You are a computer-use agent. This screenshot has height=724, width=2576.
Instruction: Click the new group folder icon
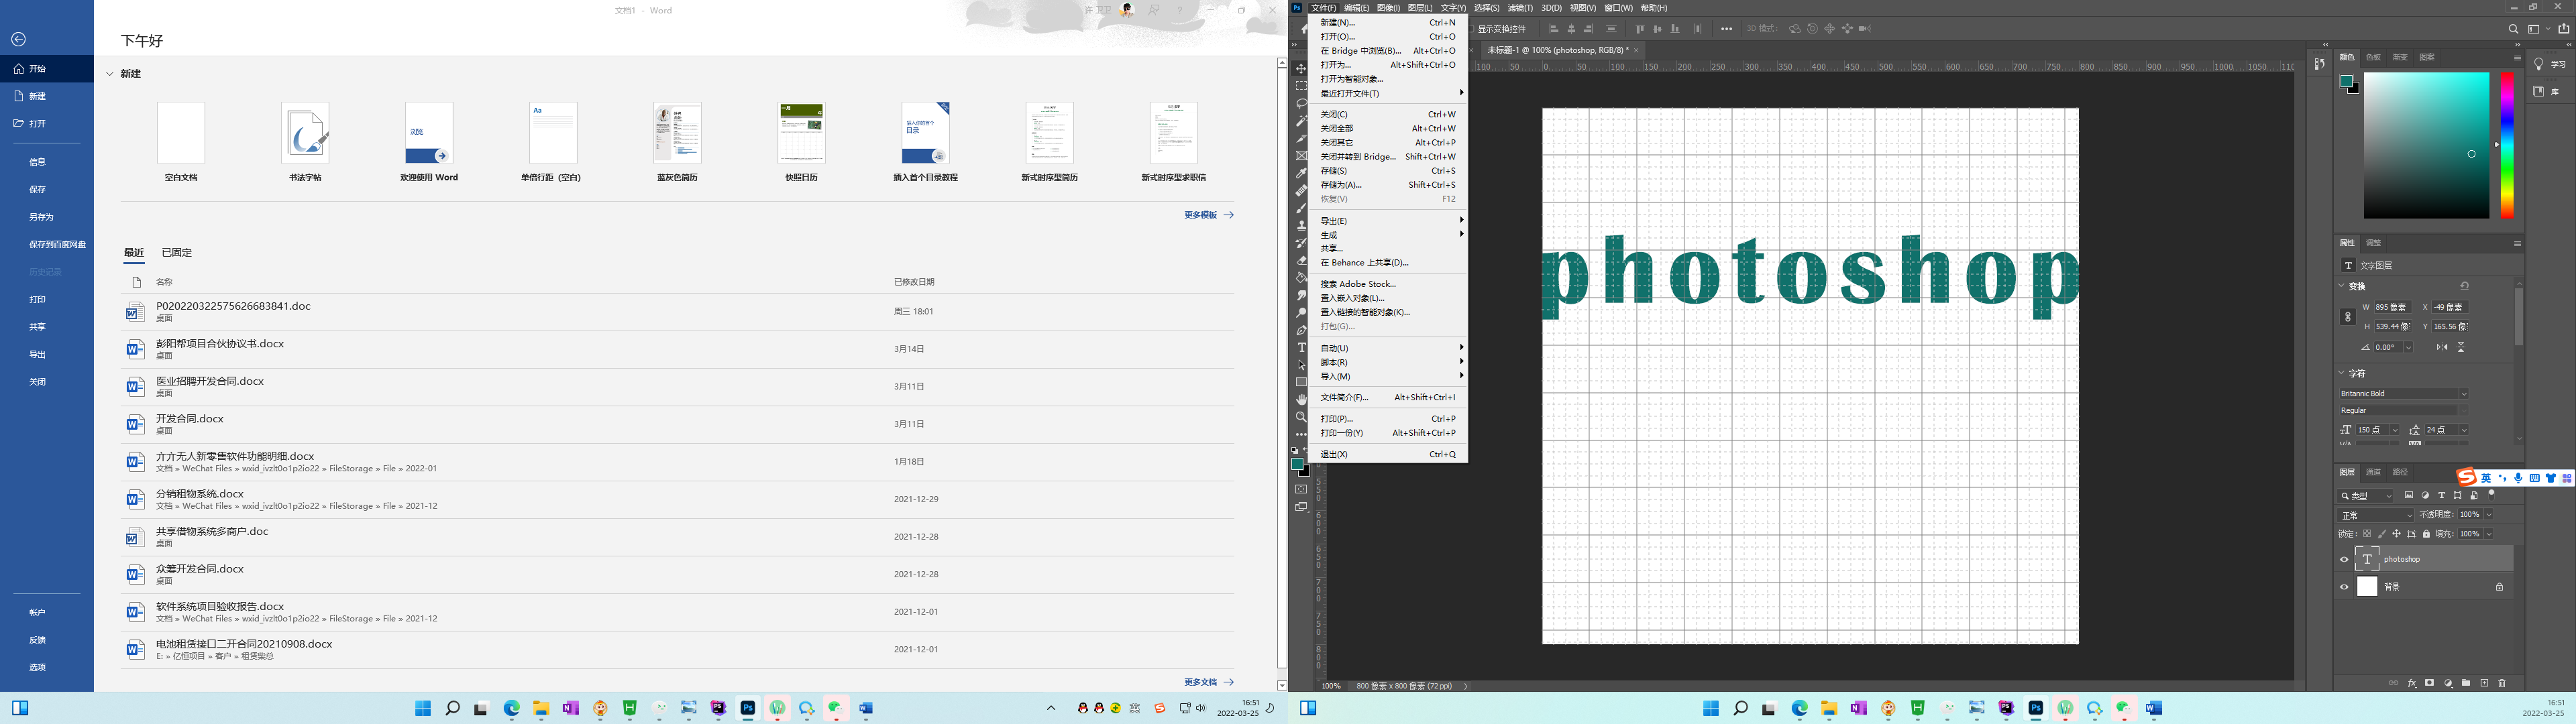tap(2466, 683)
